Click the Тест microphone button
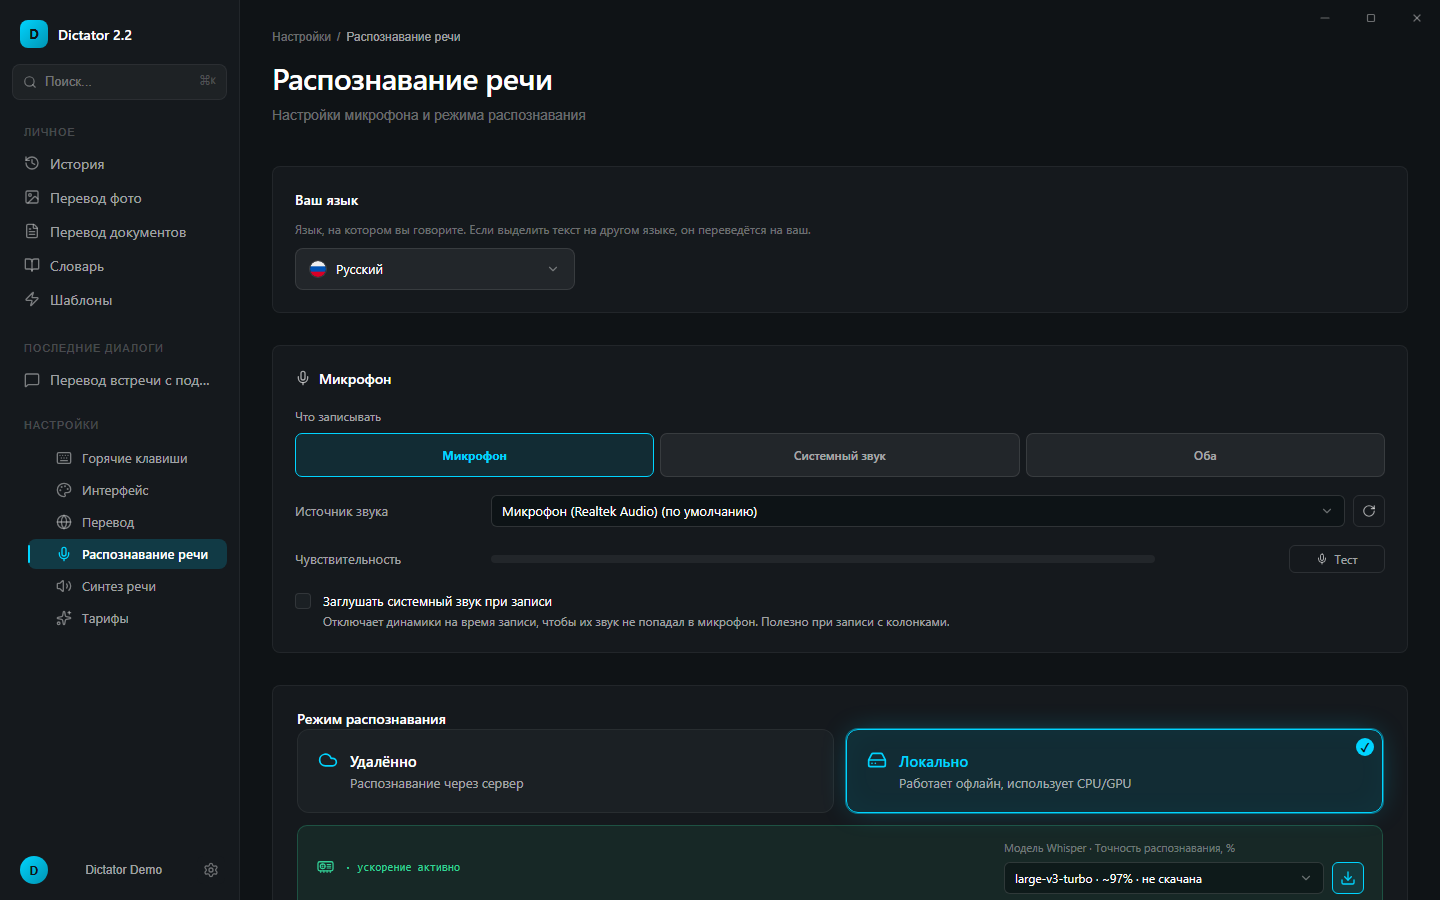1440x900 pixels. 1337,559
